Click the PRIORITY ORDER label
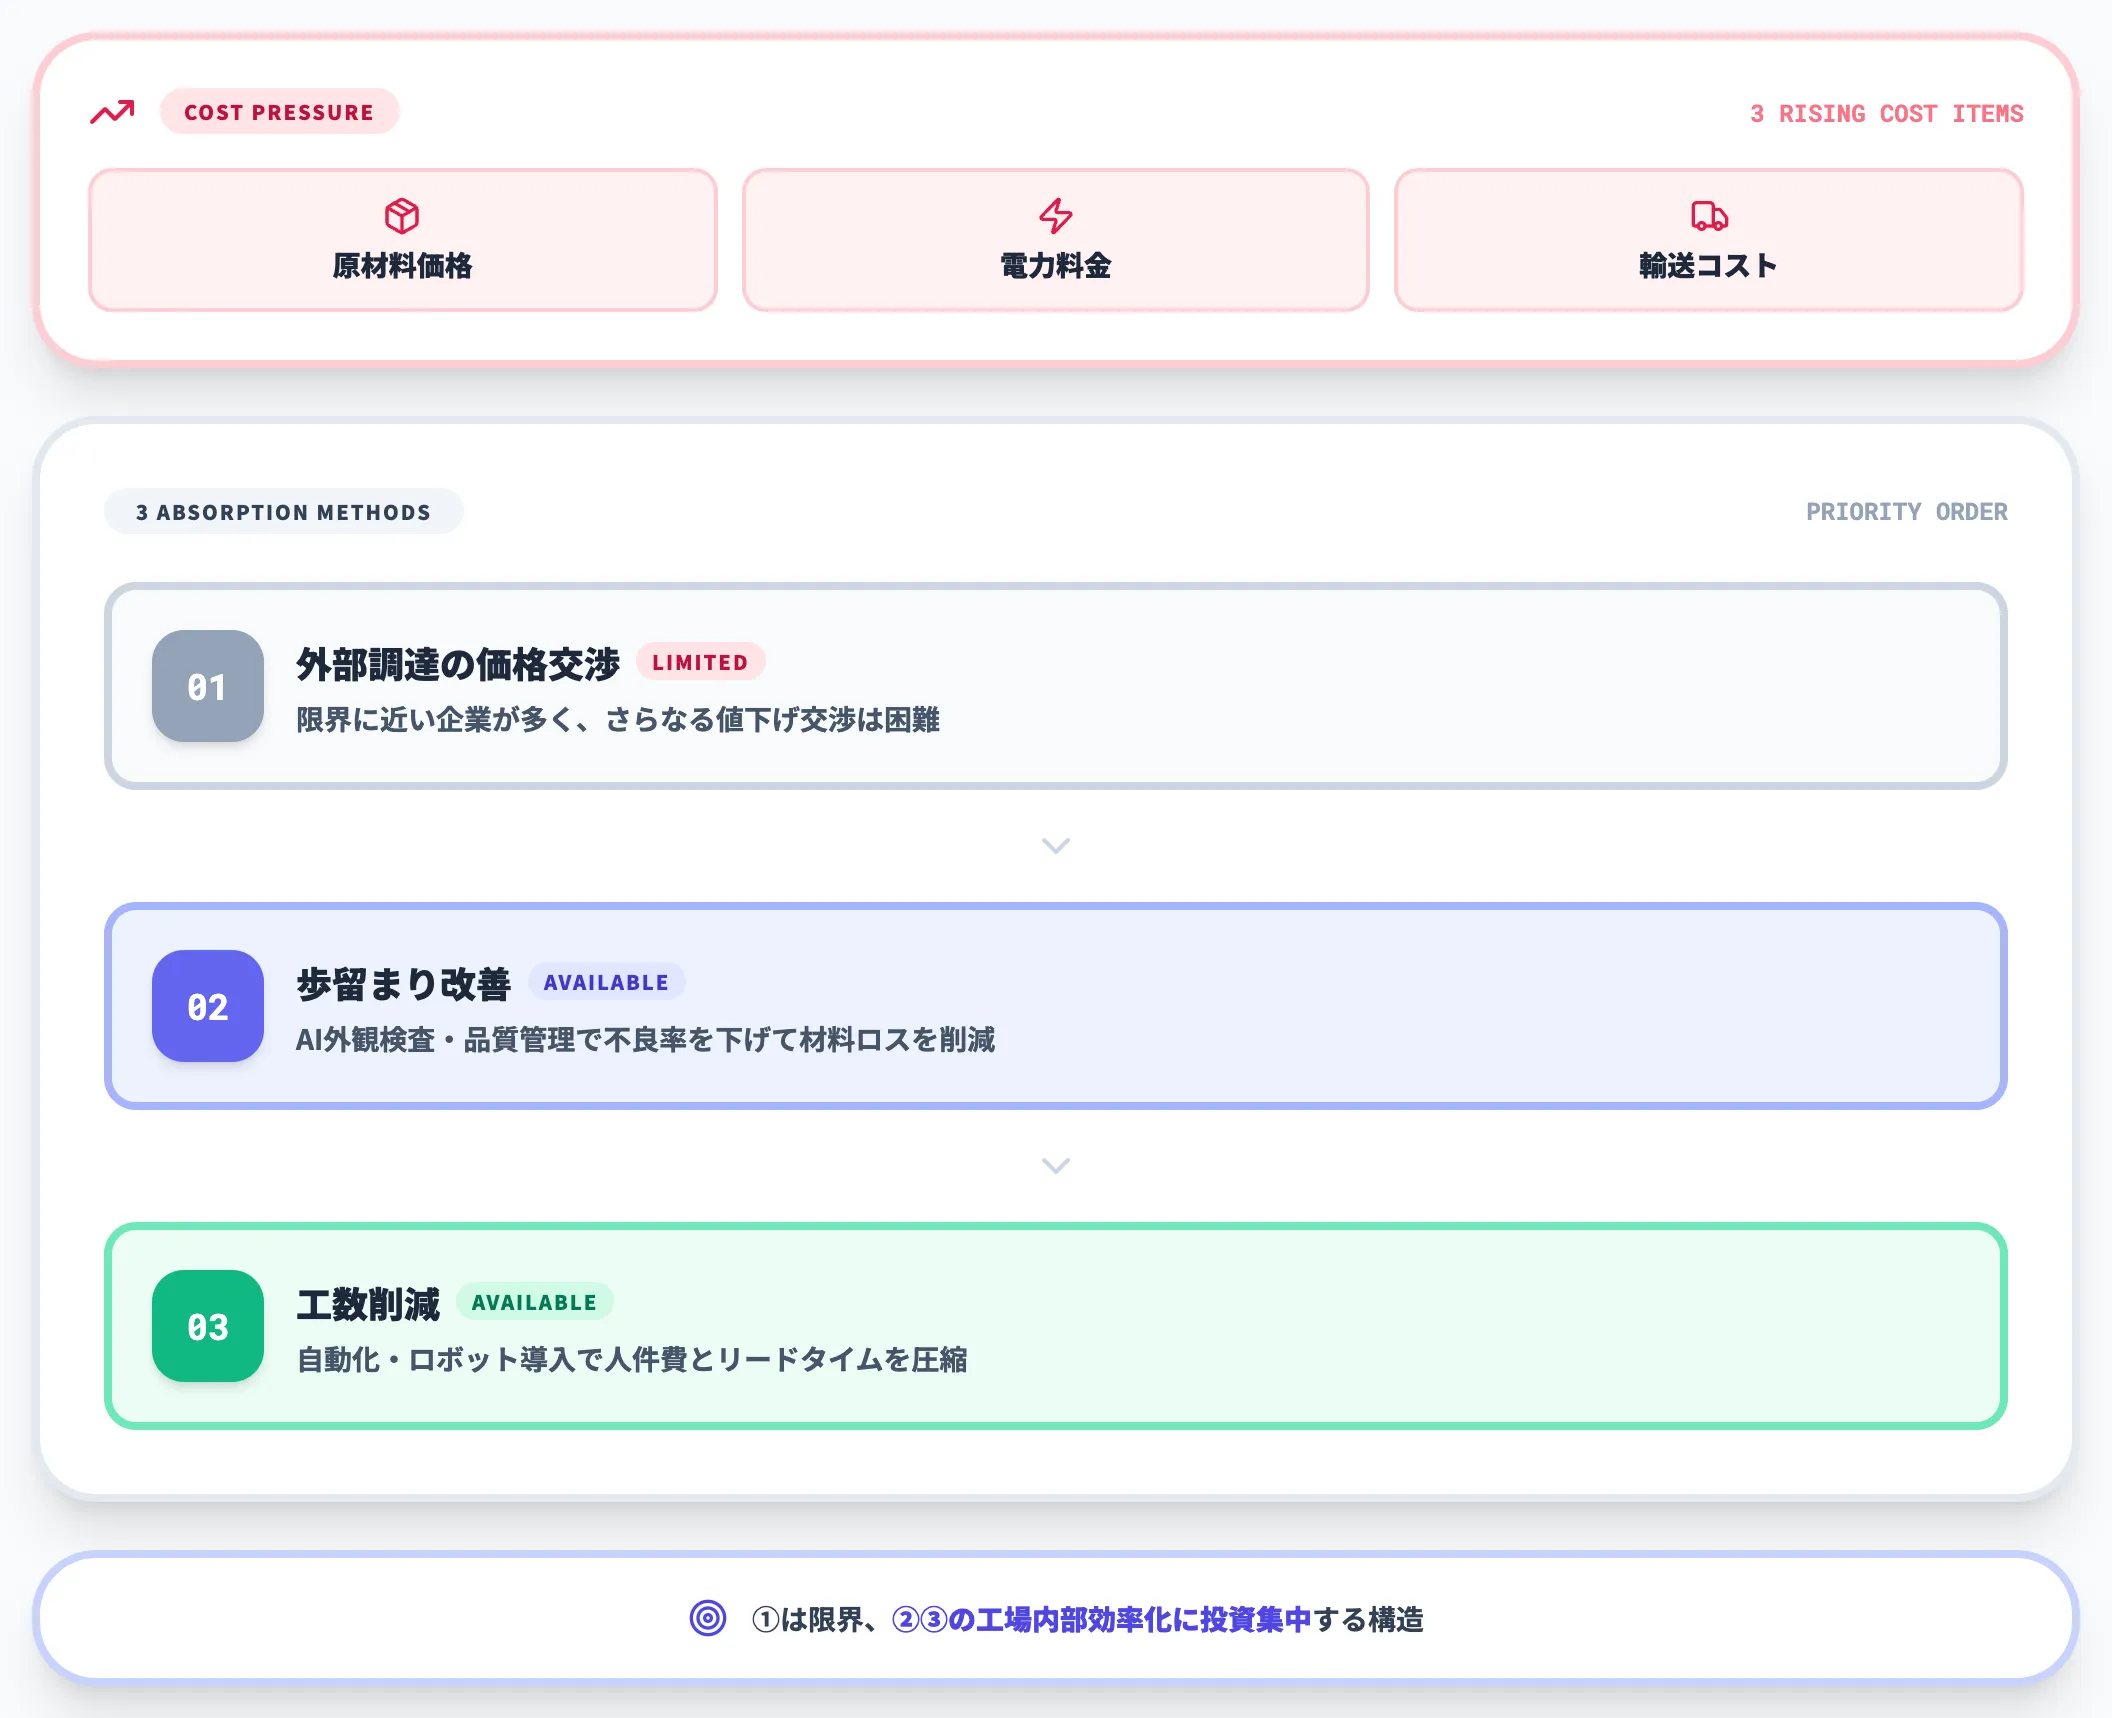The image size is (2112, 1718). (1906, 511)
